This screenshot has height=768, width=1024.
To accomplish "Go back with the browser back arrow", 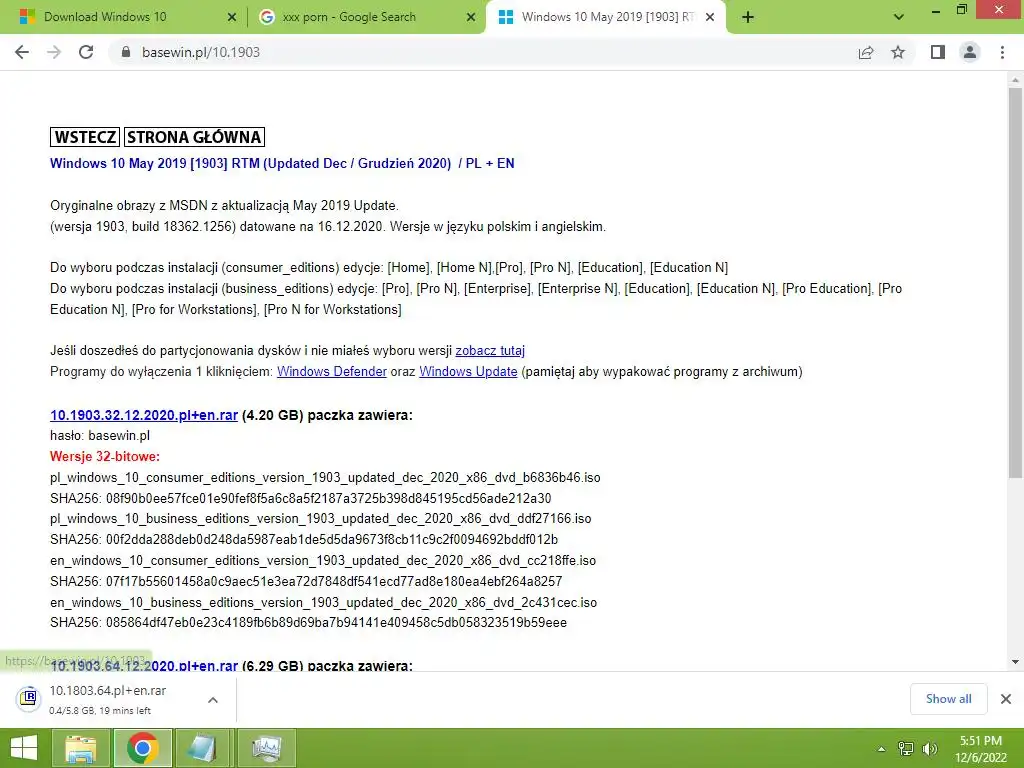I will click(22, 52).
